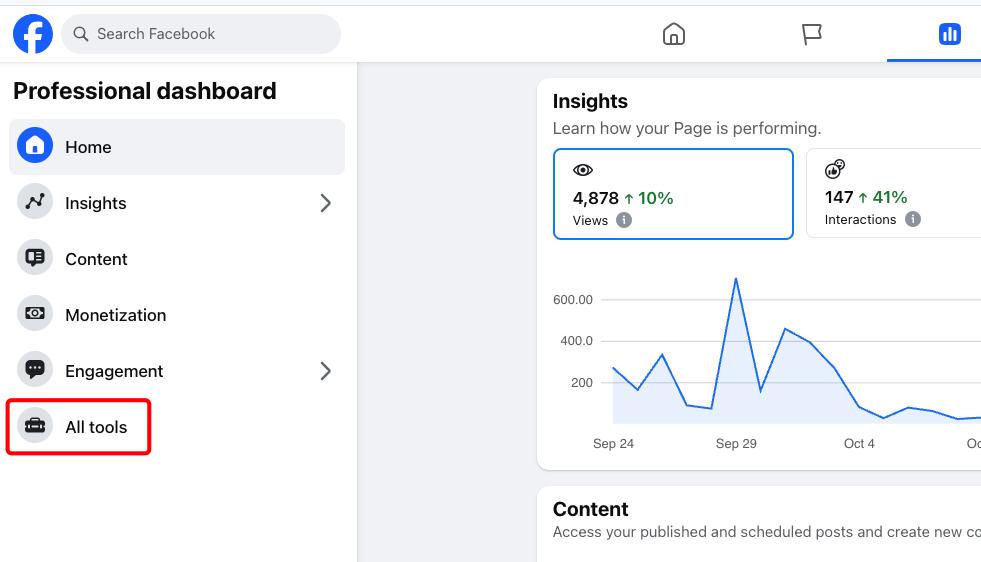Viewport: 981px width, 562px height.
Task: Select the Views metric card
Action: 673,194
